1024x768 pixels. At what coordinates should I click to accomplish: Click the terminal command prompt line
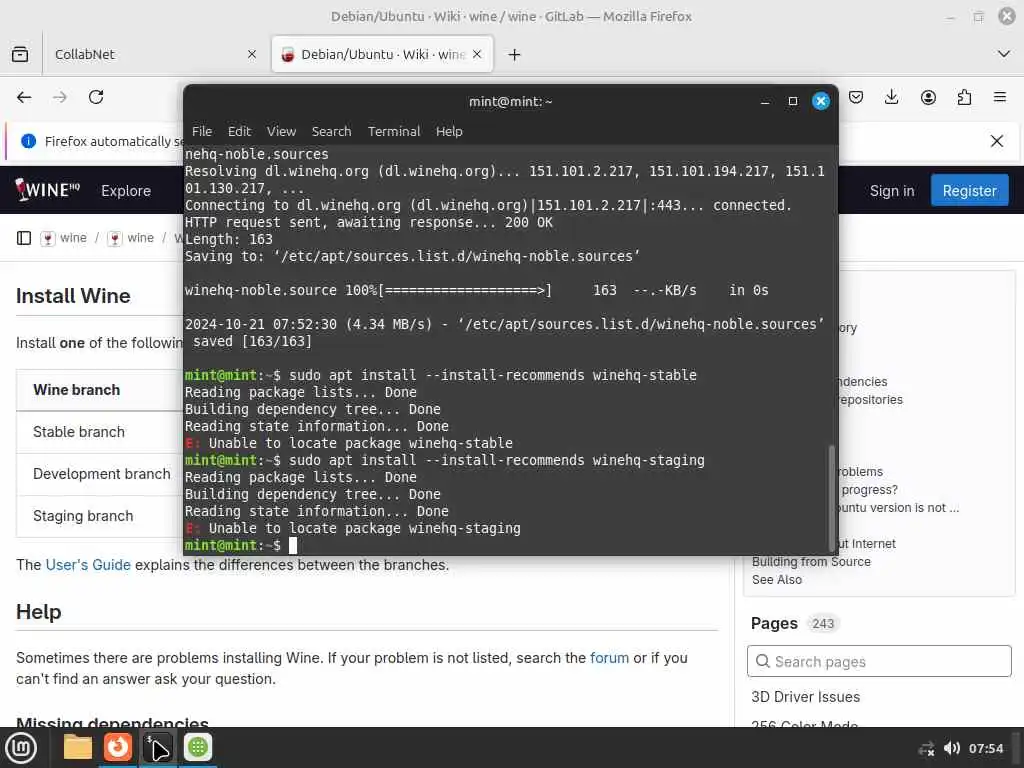pos(506,545)
